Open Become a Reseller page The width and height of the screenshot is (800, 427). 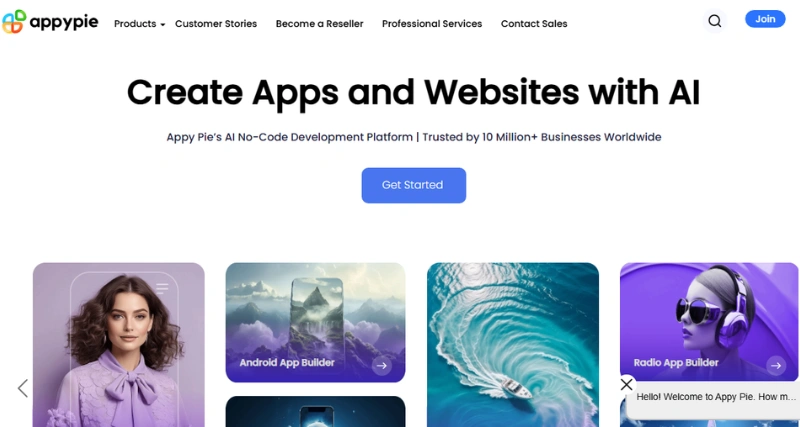click(x=319, y=24)
